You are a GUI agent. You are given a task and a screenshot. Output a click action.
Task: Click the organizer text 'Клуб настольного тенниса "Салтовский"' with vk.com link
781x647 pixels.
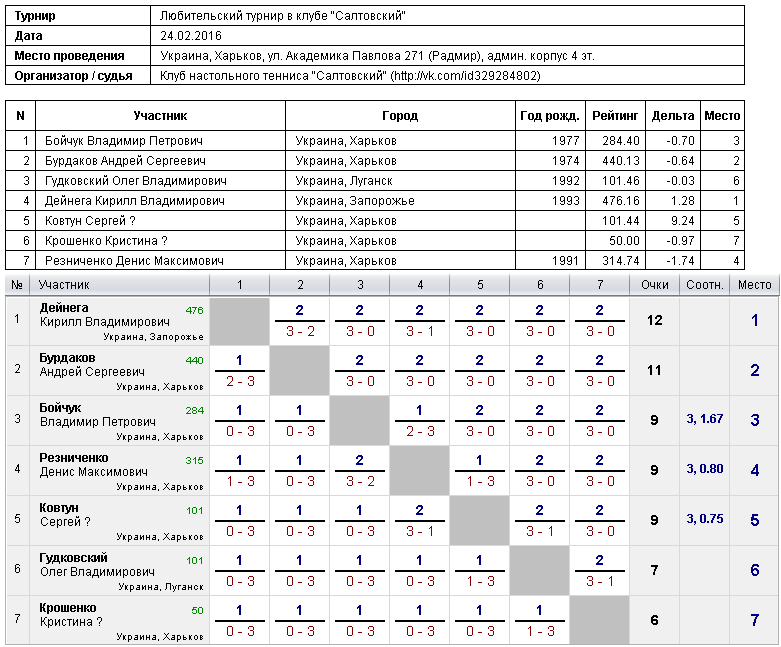point(350,76)
